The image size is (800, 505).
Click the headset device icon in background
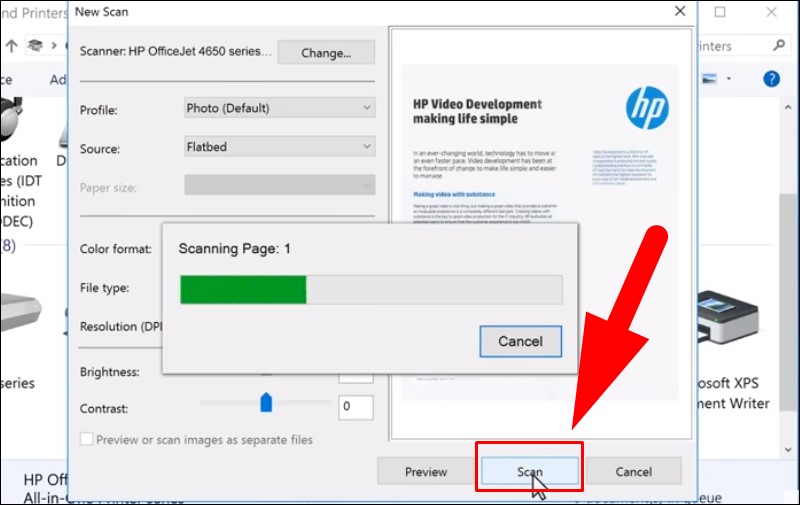(x=11, y=120)
